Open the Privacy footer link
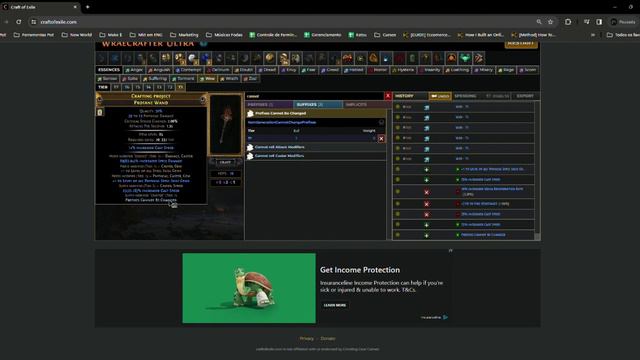This screenshot has width=640, height=360. 307,338
